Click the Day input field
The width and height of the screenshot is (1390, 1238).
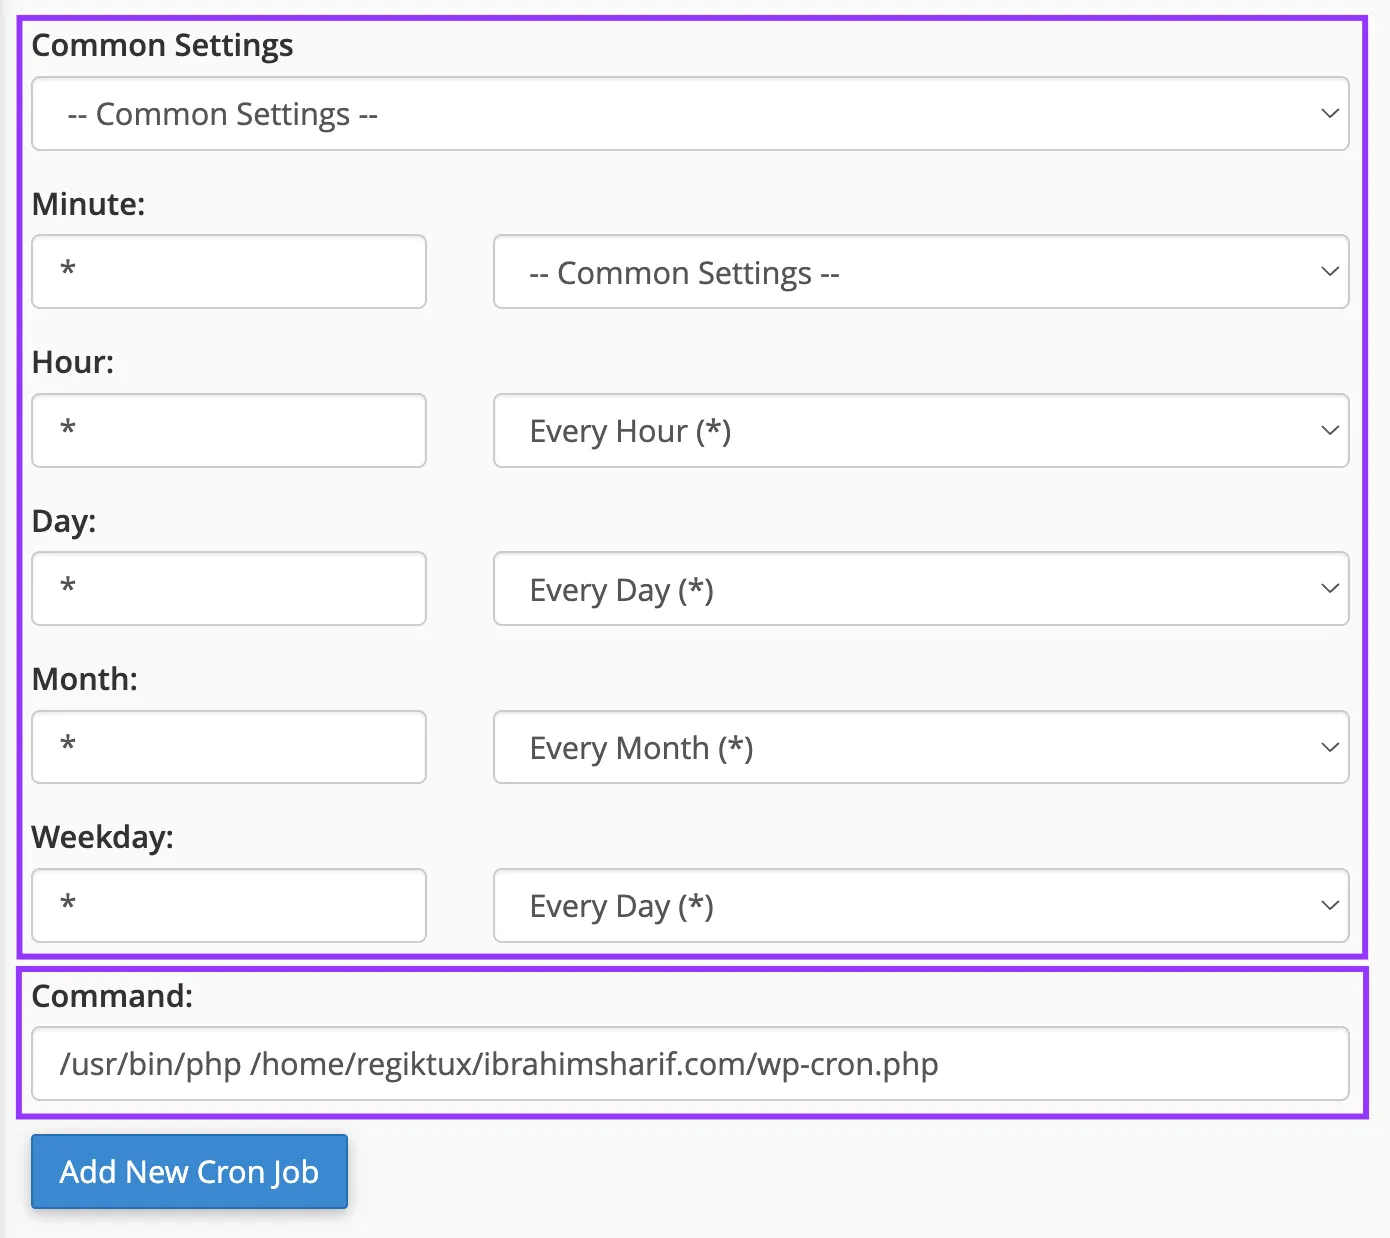229,589
